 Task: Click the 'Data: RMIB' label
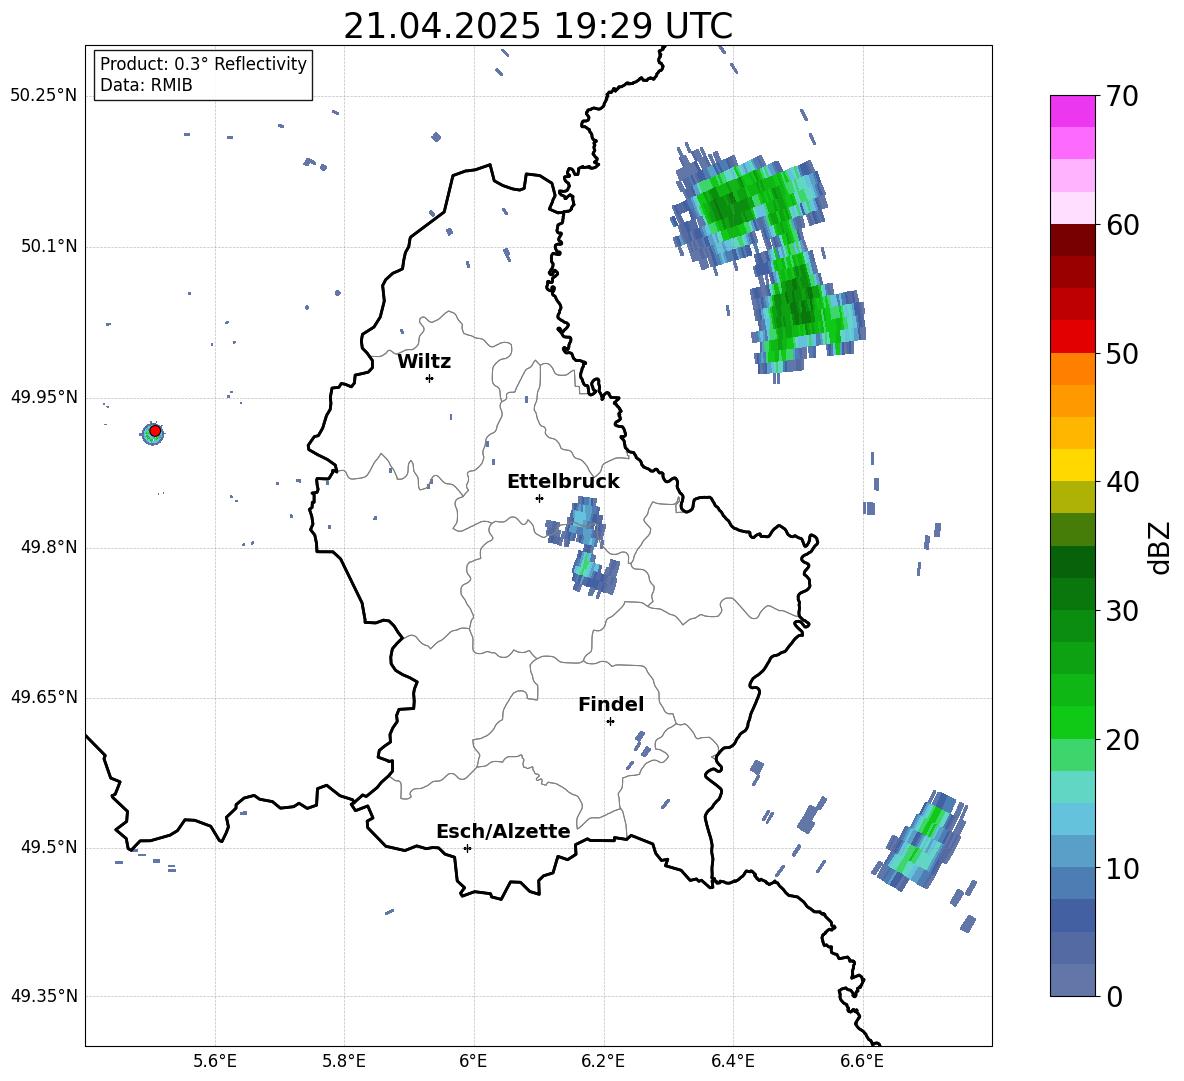tap(146, 85)
